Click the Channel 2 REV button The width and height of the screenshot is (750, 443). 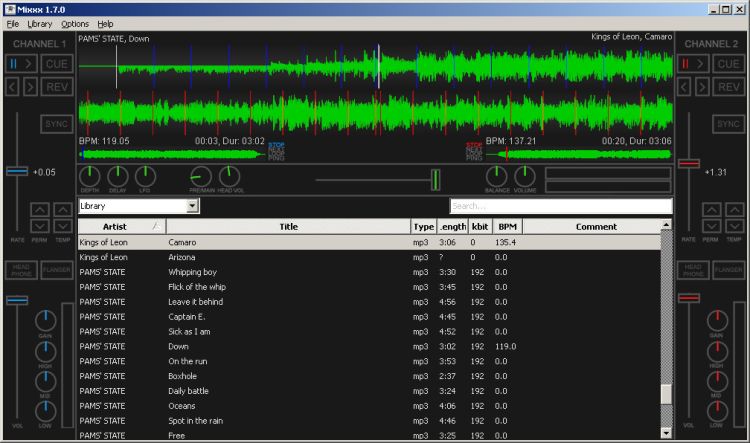click(x=728, y=87)
